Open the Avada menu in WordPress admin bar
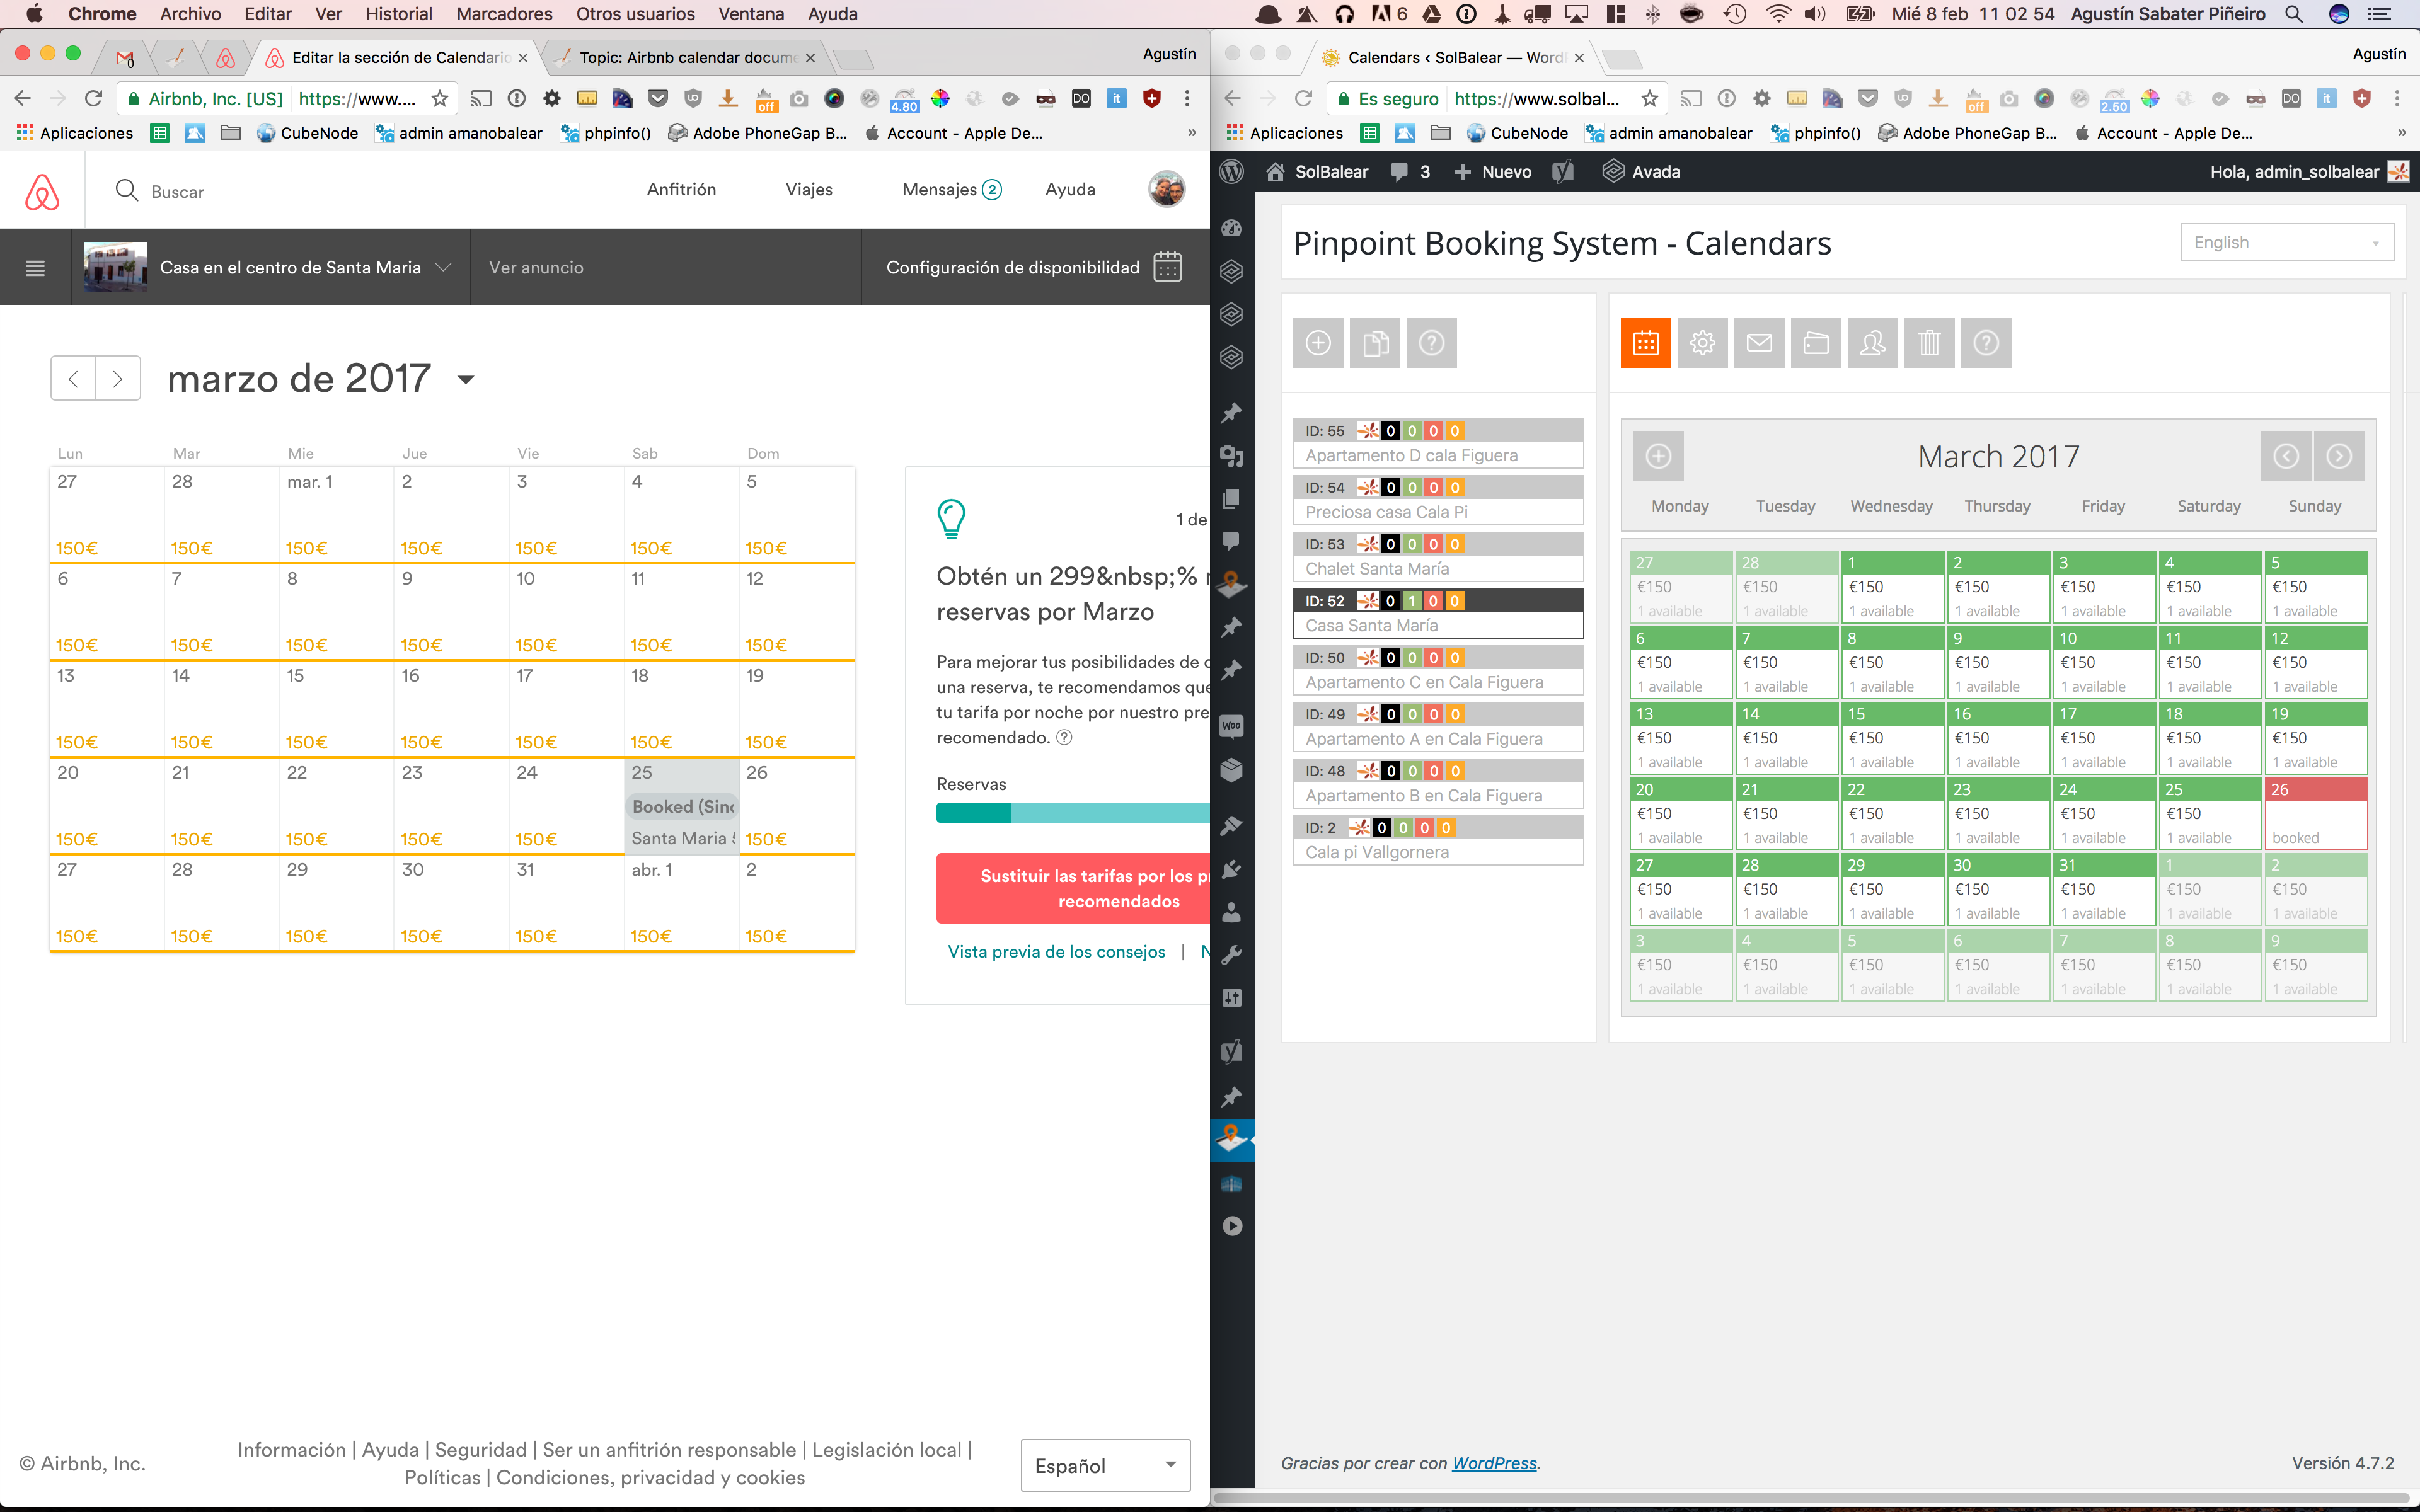 coord(1641,171)
